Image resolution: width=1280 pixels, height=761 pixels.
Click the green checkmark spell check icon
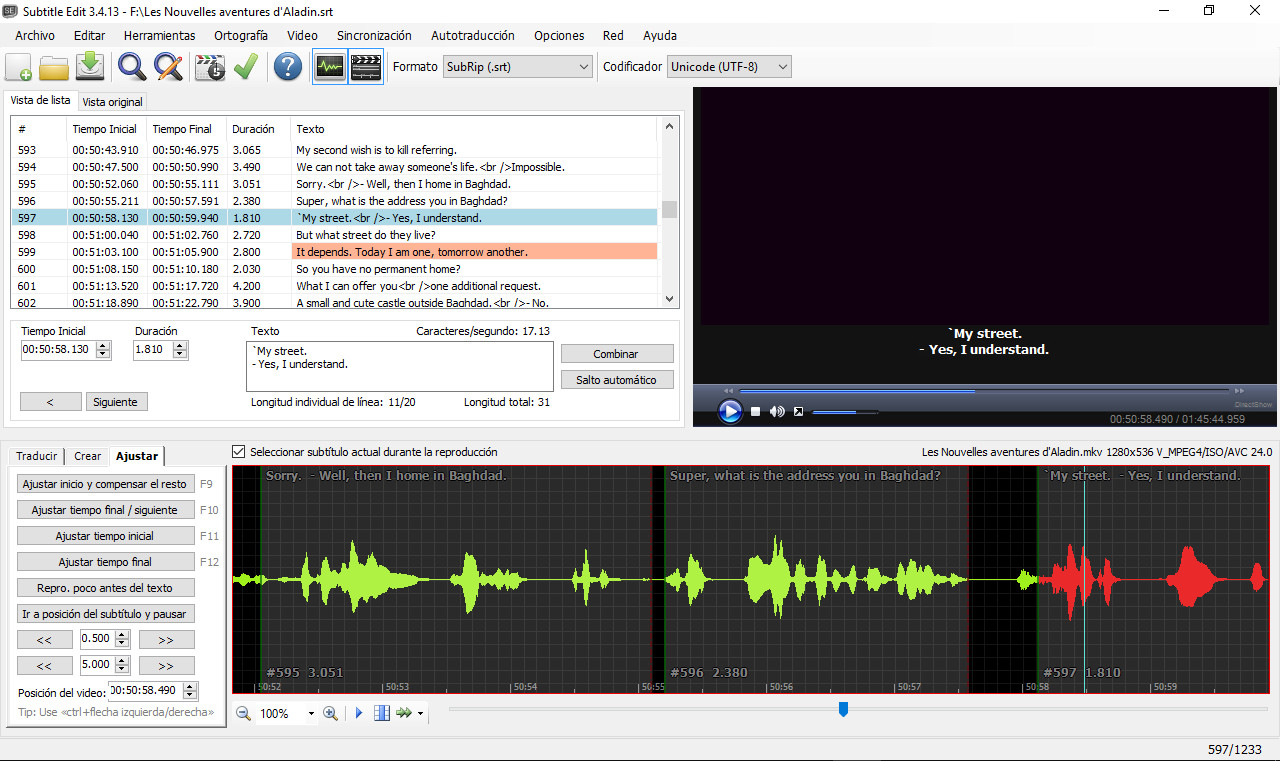pos(246,67)
